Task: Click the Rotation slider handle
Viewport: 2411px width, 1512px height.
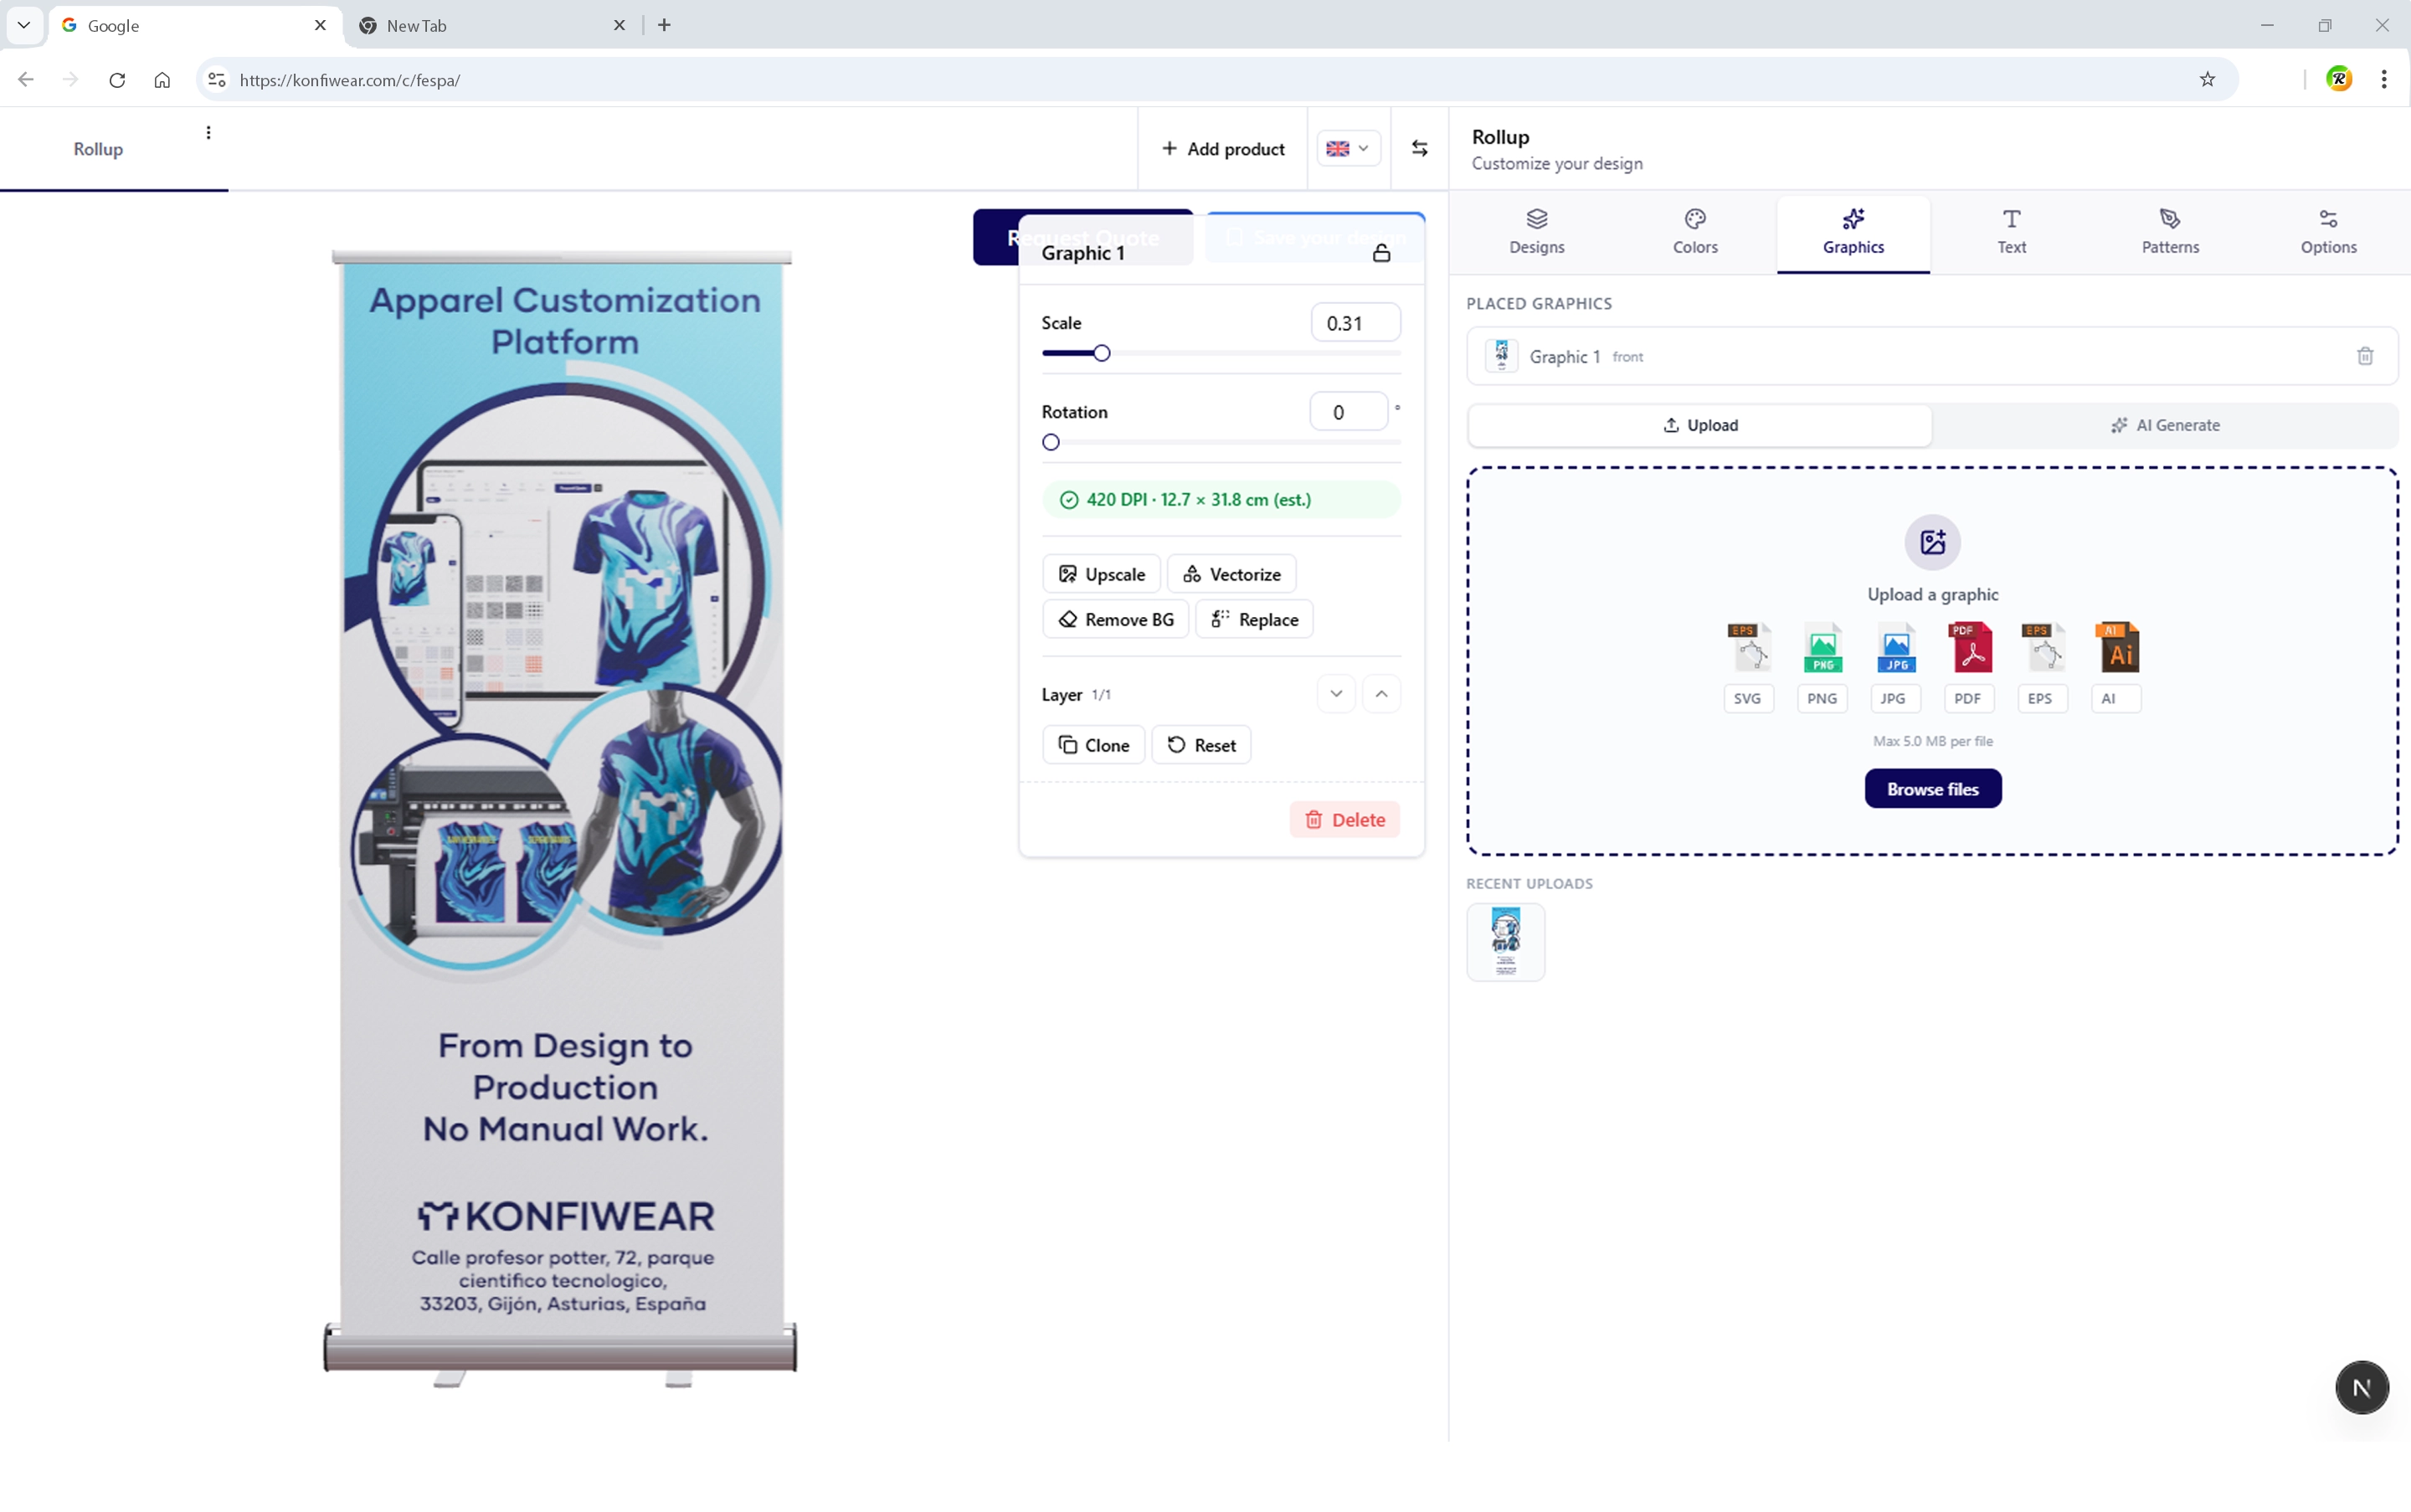Action: click(1050, 442)
